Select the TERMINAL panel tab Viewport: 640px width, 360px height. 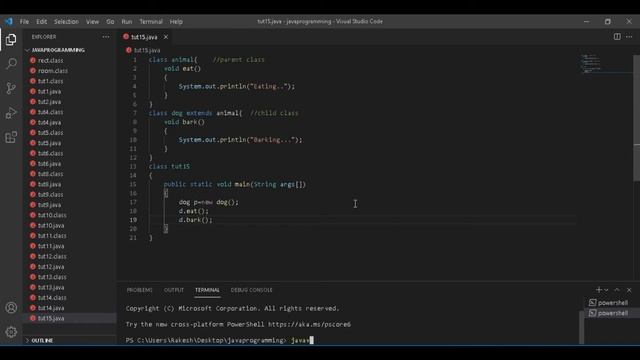click(x=207, y=290)
